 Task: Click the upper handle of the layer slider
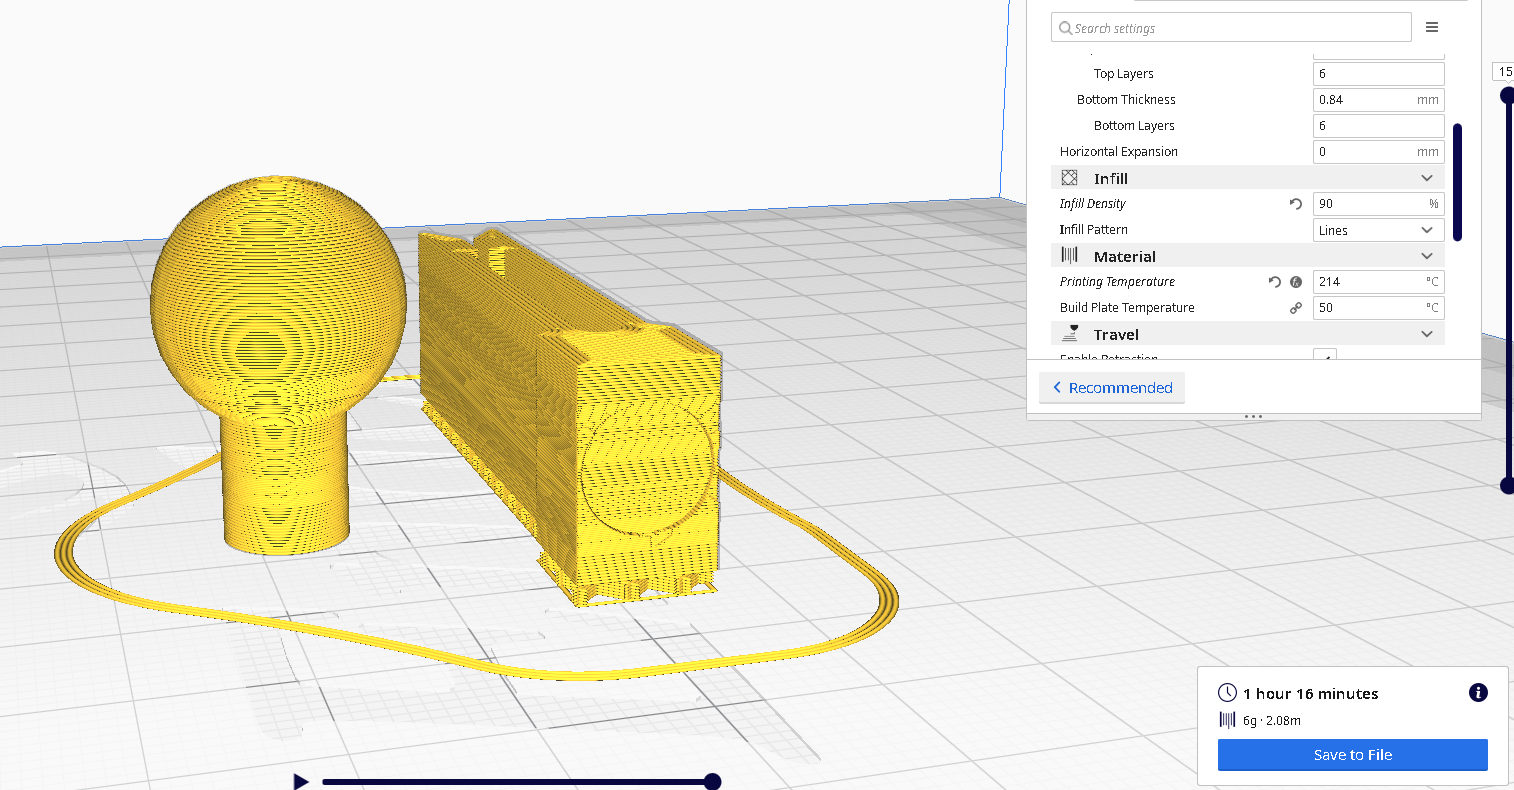click(x=1507, y=95)
